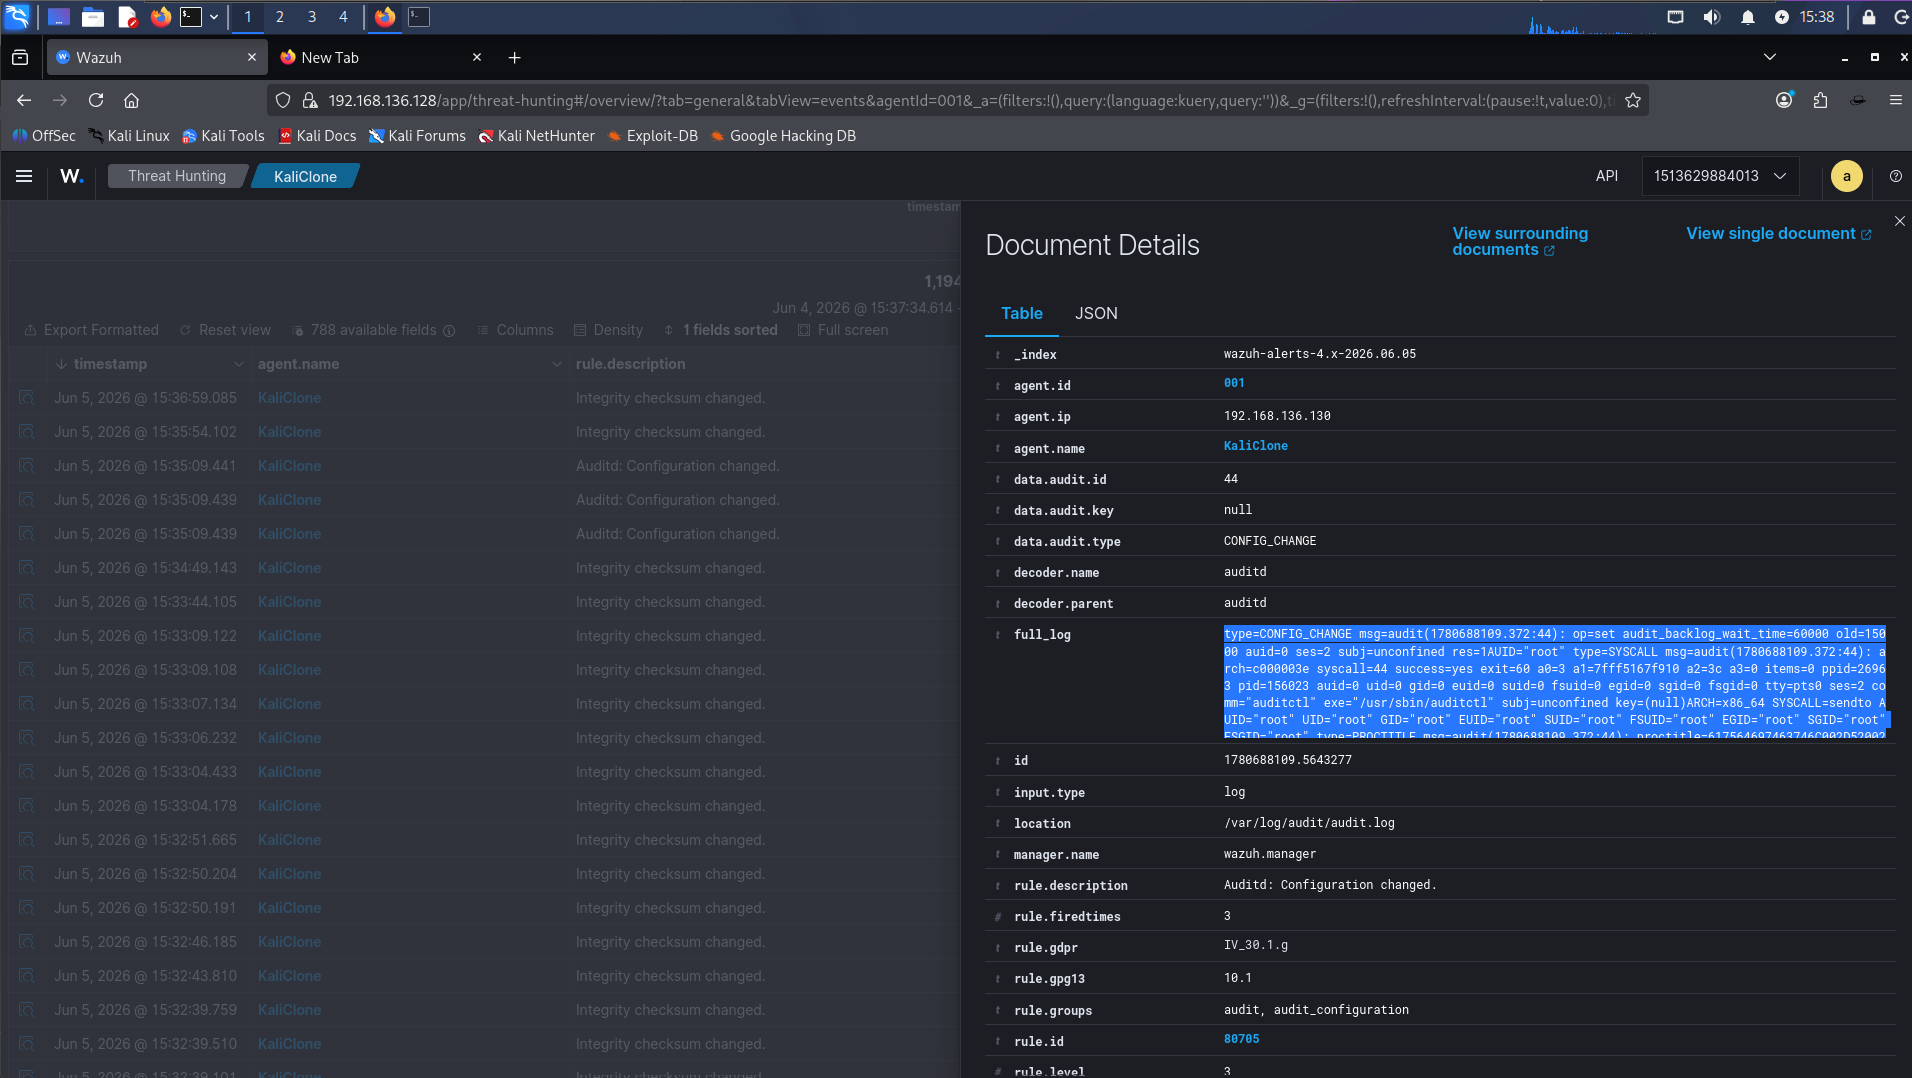Click the lock screen icon in panel
This screenshot has width=1912, height=1078.
coord(1868,17)
